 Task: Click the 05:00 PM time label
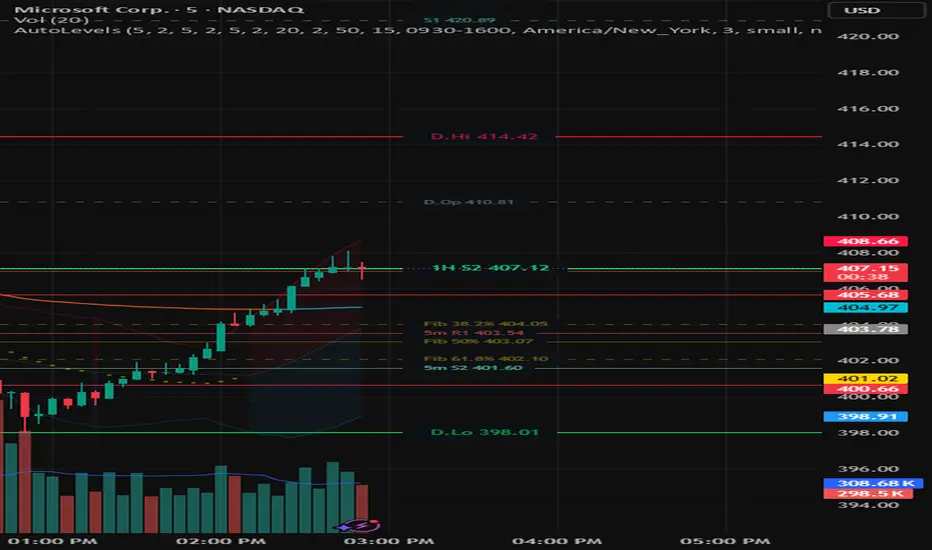point(725,542)
